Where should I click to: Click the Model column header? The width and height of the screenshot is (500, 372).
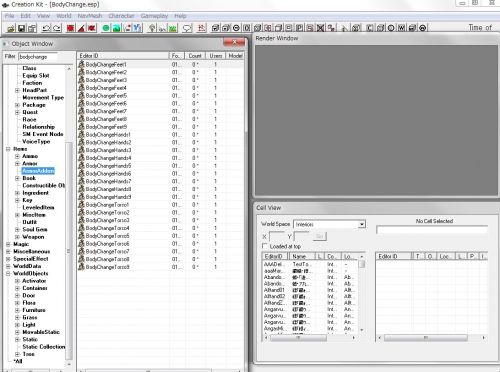[x=235, y=56]
